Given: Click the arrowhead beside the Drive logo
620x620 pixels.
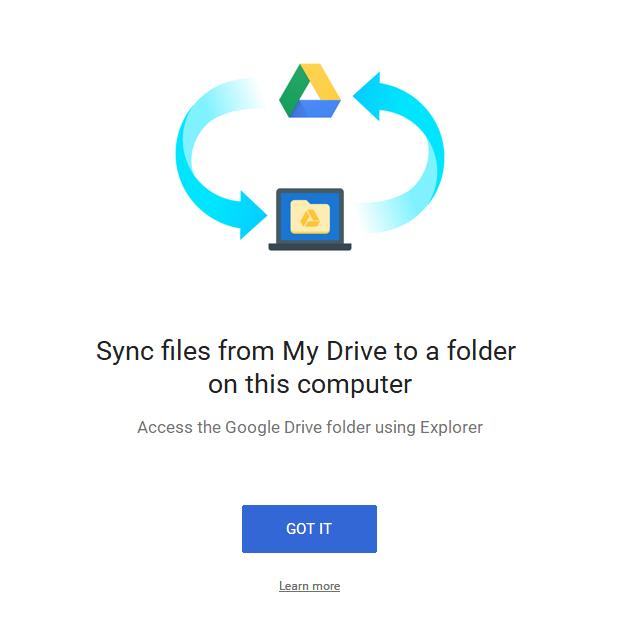Looking at the screenshot, I should point(367,96).
